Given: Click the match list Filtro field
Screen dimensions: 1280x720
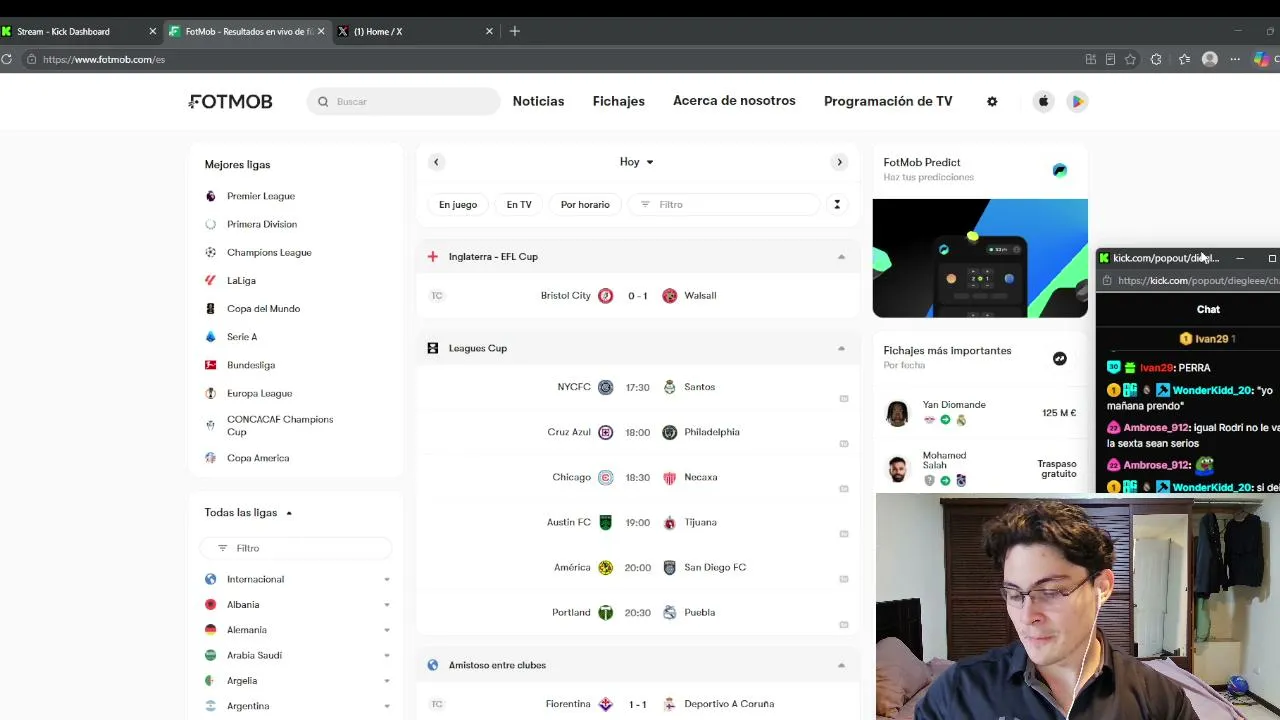Looking at the screenshot, I should click(724, 205).
